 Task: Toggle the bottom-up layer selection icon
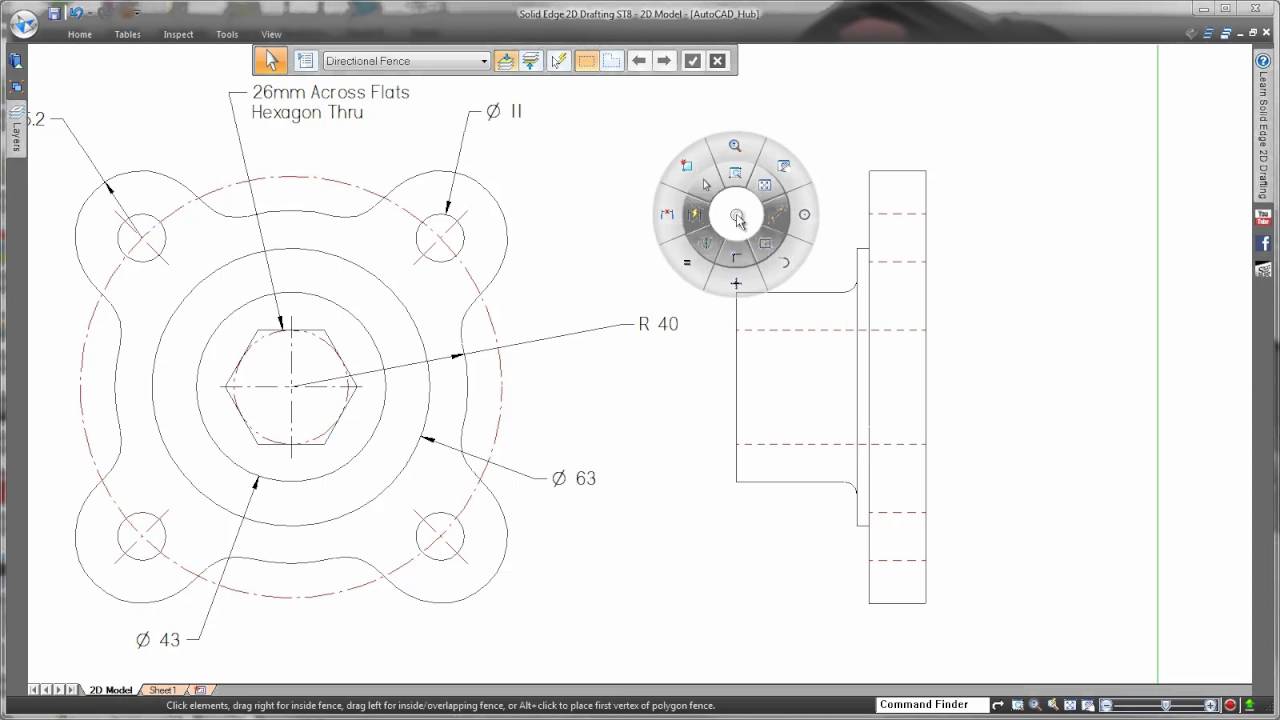[x=531, y=61]
